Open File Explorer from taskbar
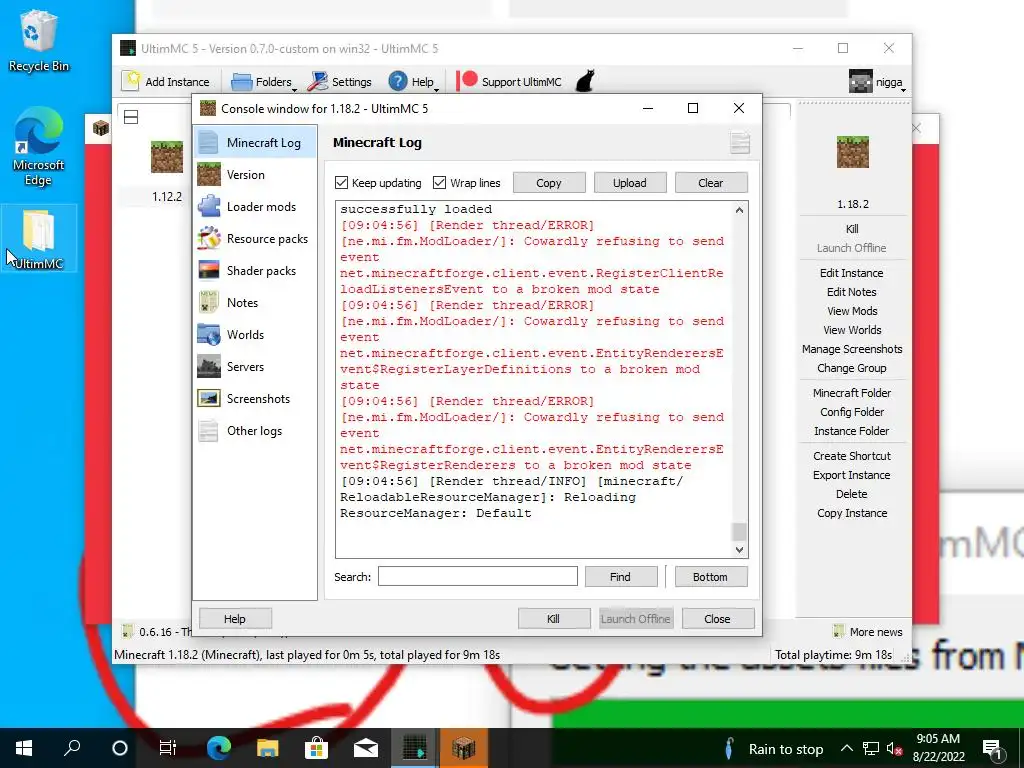Viewport: 1024px width, 768px height. [267, 748]
